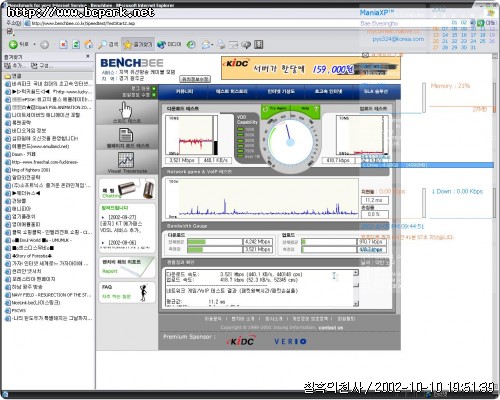The height and width of the screenshot is (400, 500).
Task: Open the freechal.com favorite link
Action: click(42, 162)
